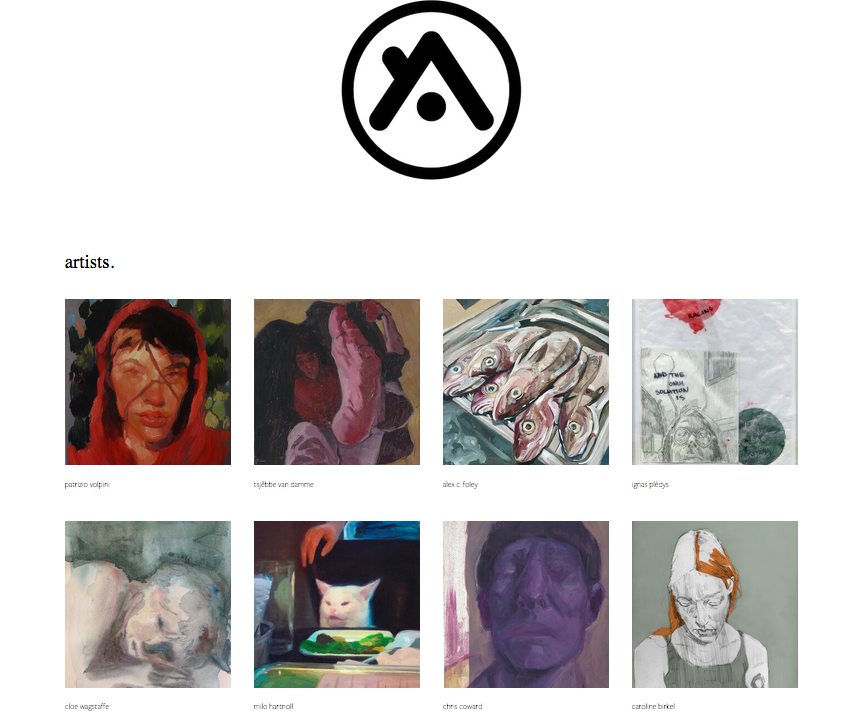857x711 pixels.
Task: Click the 'and the only solution is' handwritten note
Action: coord(671,386)
